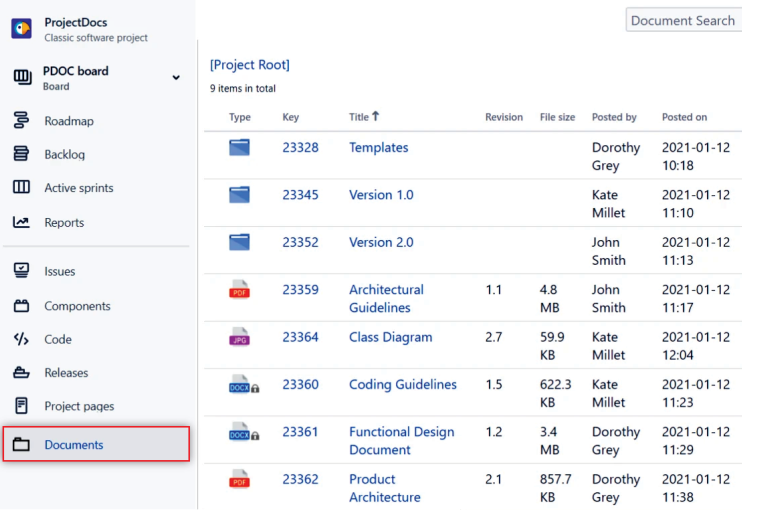This screenshot has height=517, width=774.
Task: Open the [Project Root] breadcrumb link
Action: tap(250, 65)
